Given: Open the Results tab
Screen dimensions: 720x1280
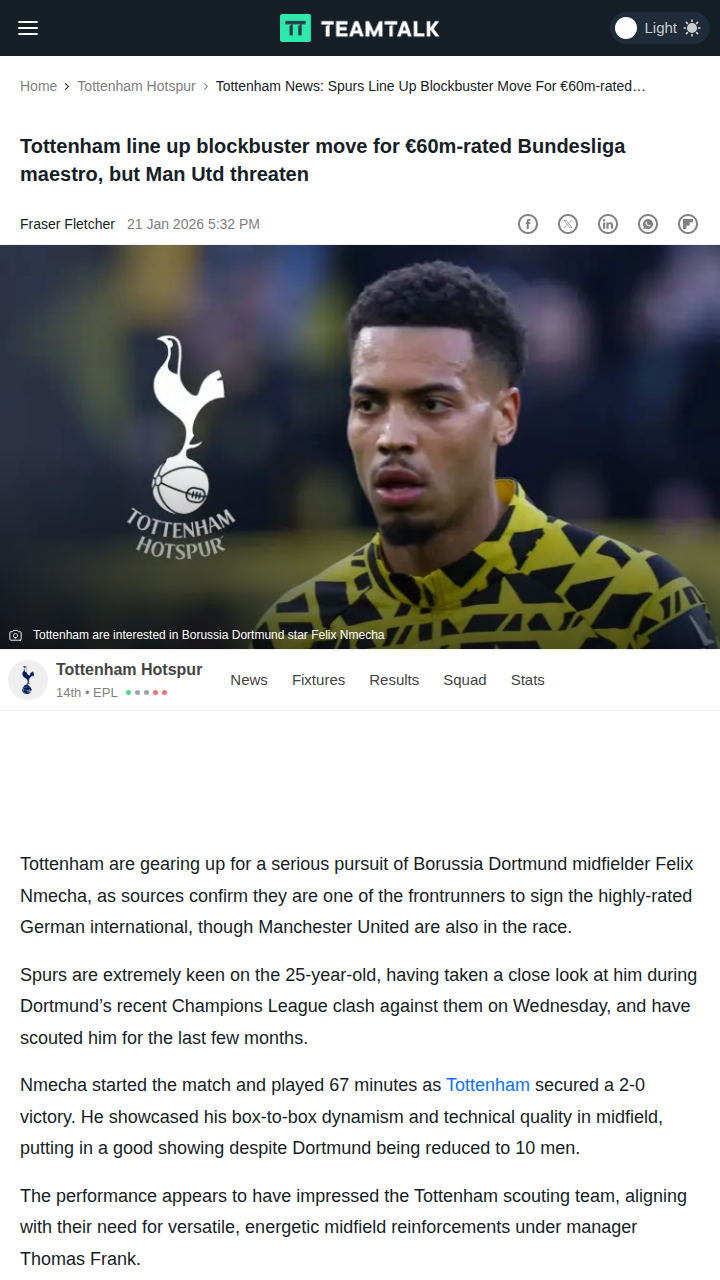Looking at the screenshot, I should point(394,680).
